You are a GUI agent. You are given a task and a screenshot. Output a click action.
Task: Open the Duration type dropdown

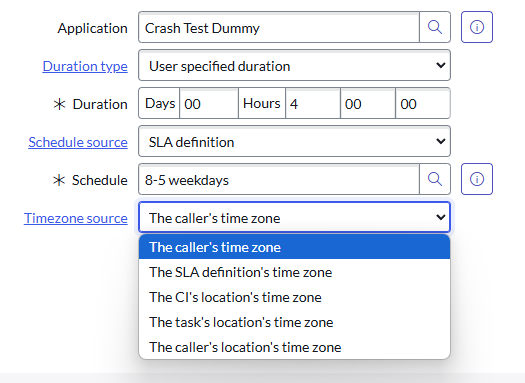(294, 65)
